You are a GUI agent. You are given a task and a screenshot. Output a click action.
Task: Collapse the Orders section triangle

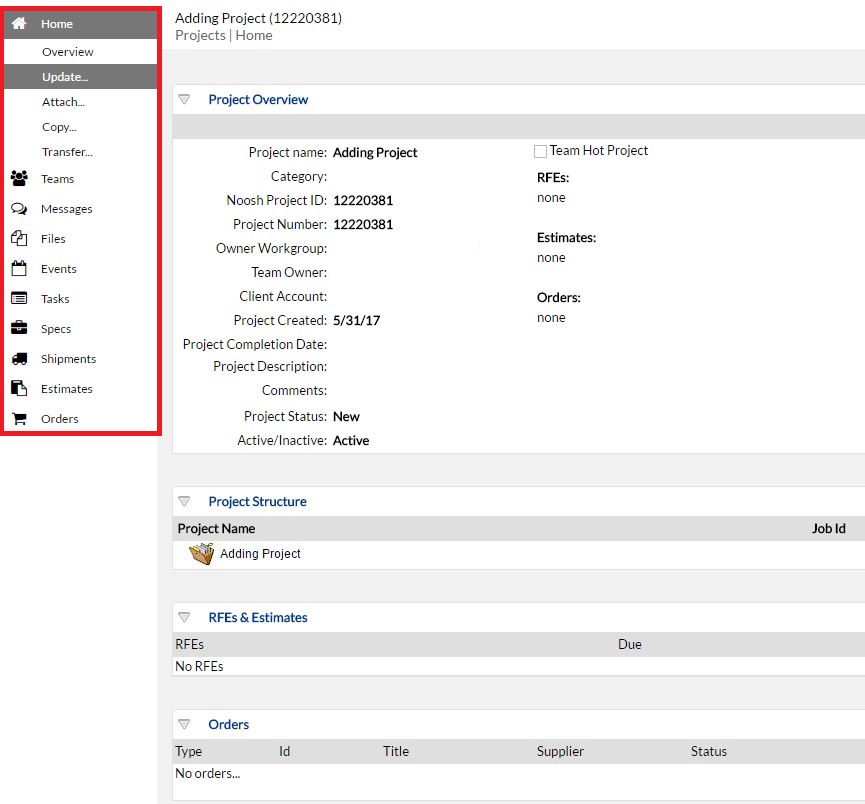tap(184, 724)
